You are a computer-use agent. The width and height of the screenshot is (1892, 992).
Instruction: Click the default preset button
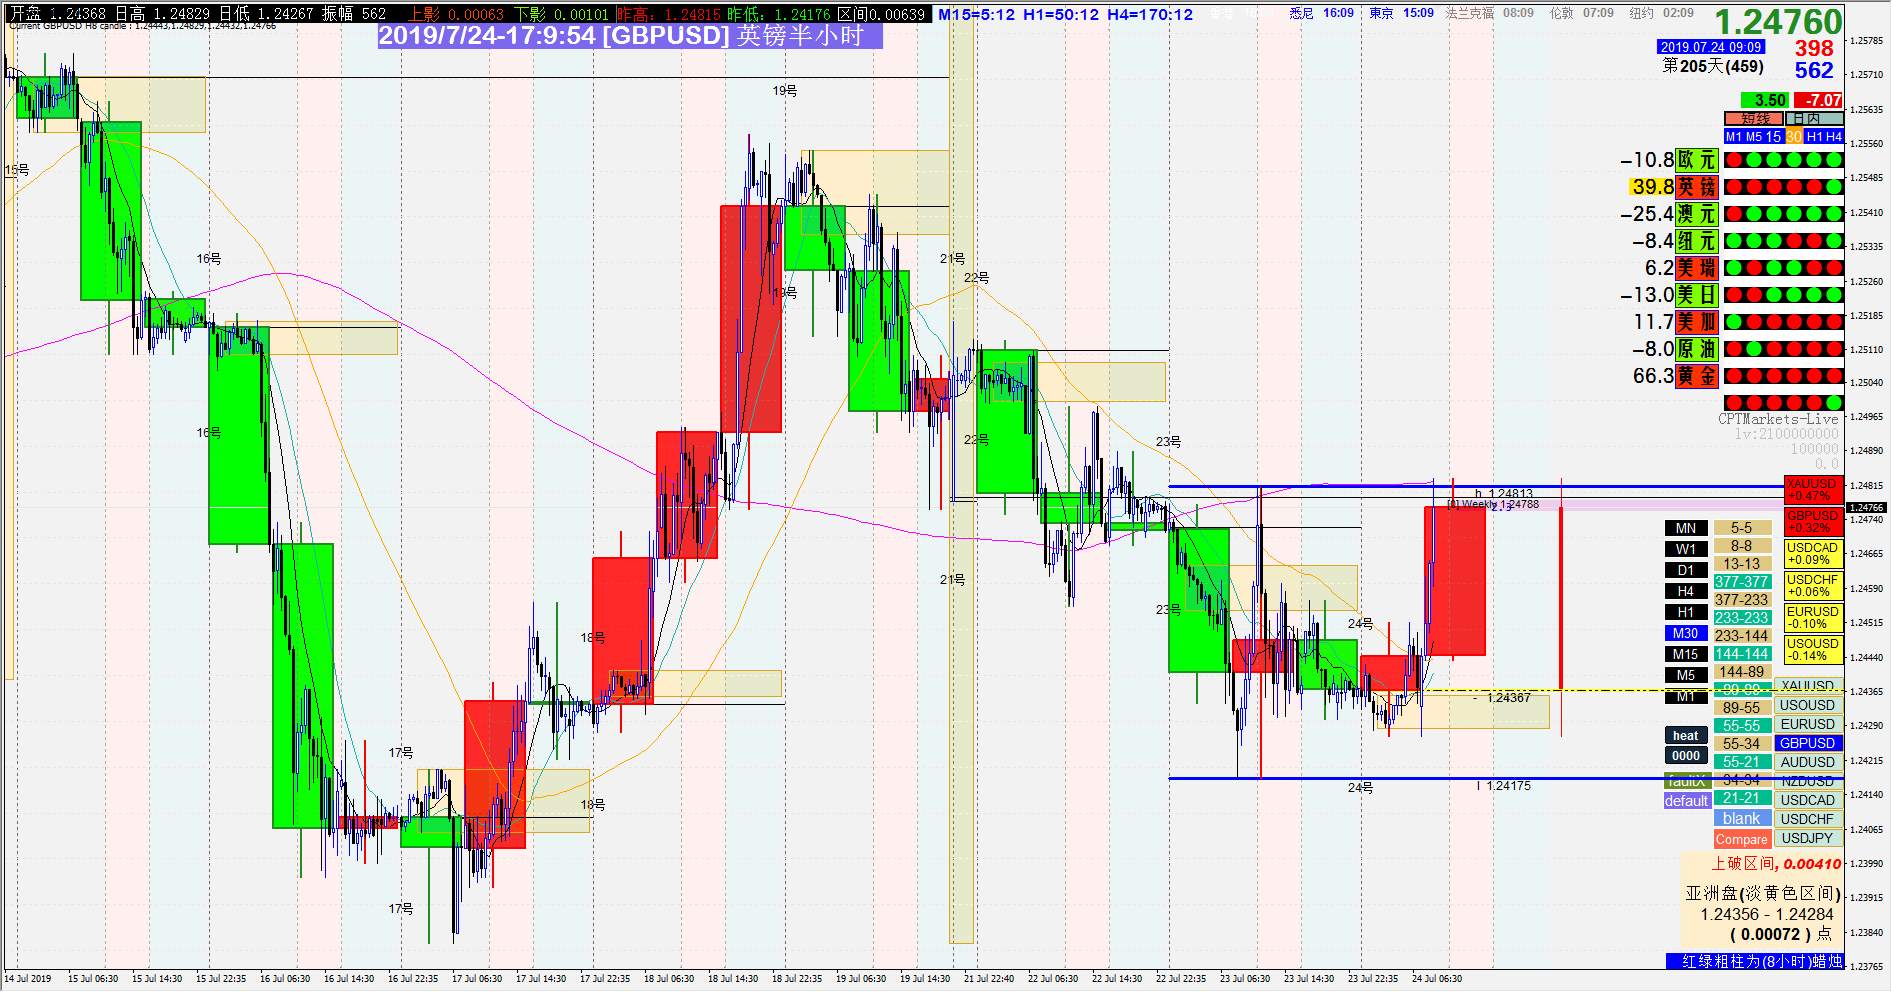click(x=1686, y=801)
